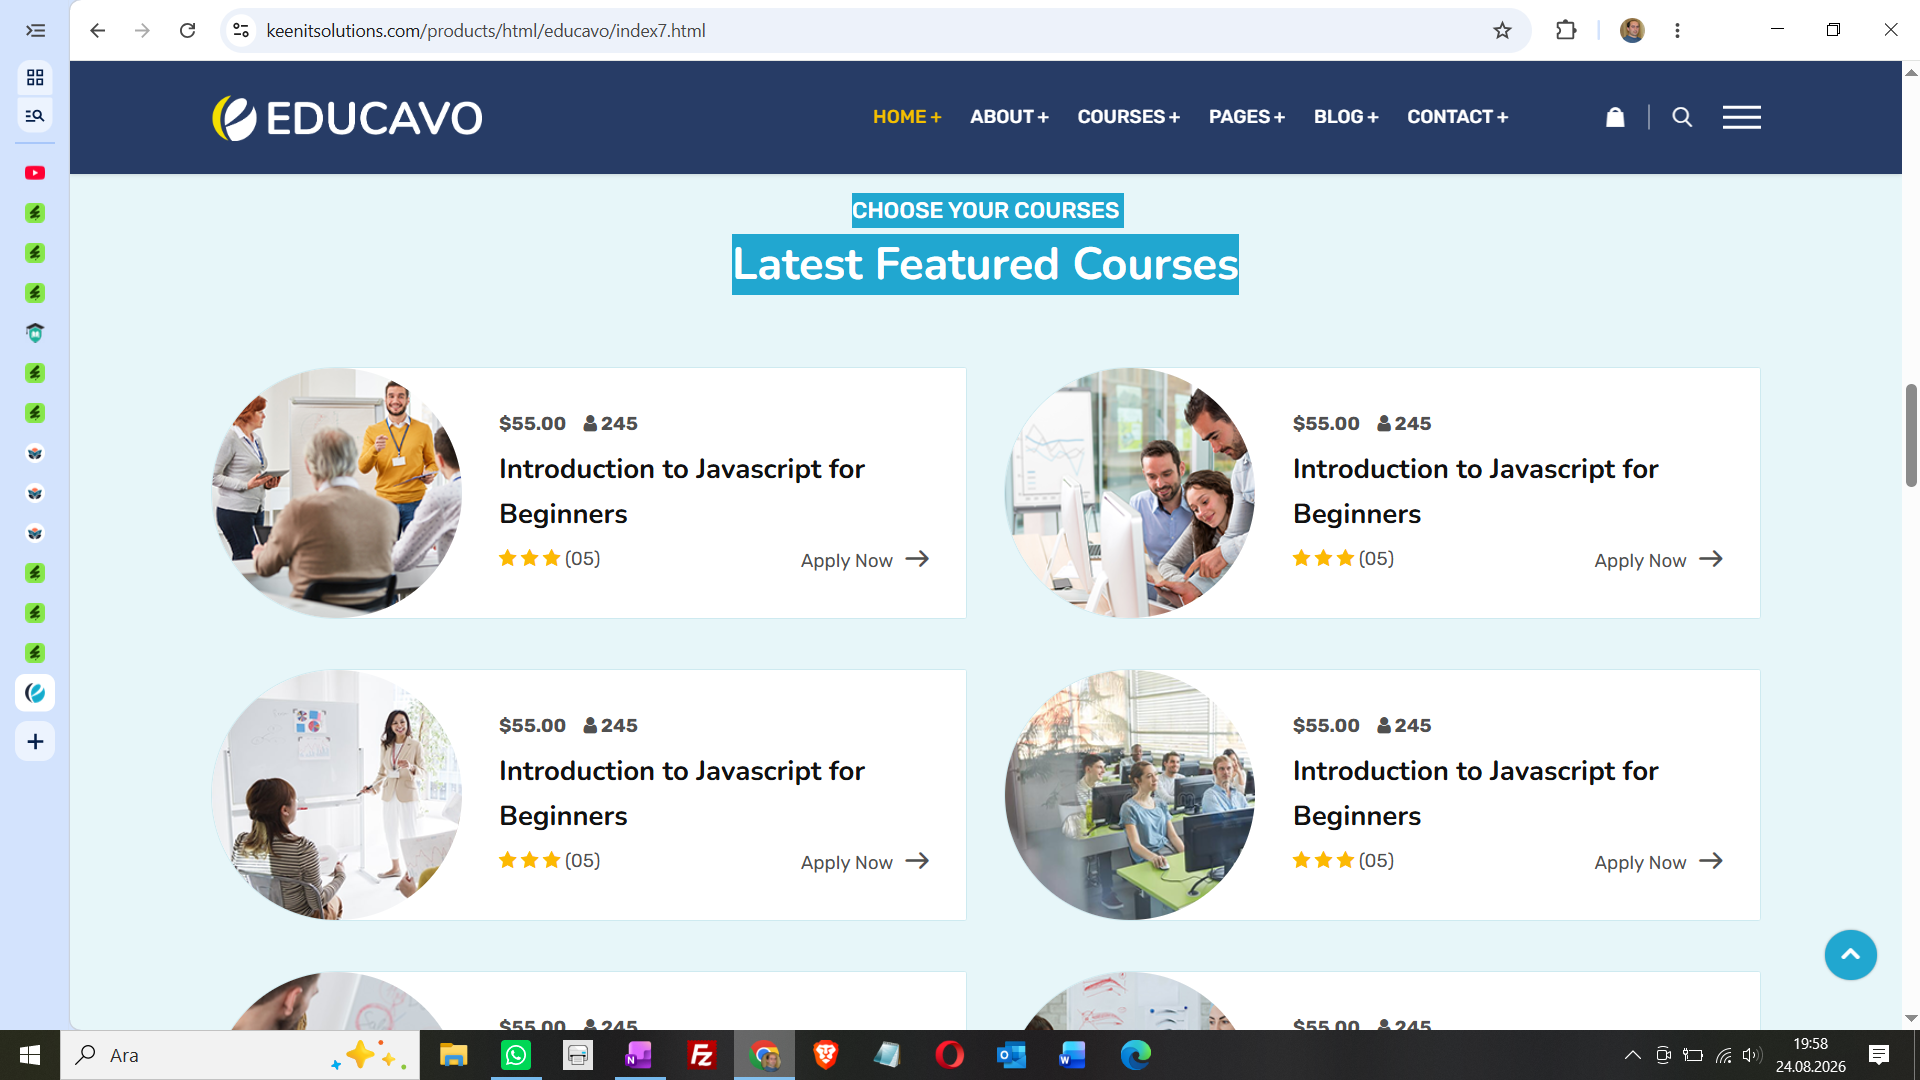The height and width of the screenshot is (1080, 1920).
Task: Click Apply Now on the seminar-photo course
Action: pyautogui.click(x=865, y=560)
